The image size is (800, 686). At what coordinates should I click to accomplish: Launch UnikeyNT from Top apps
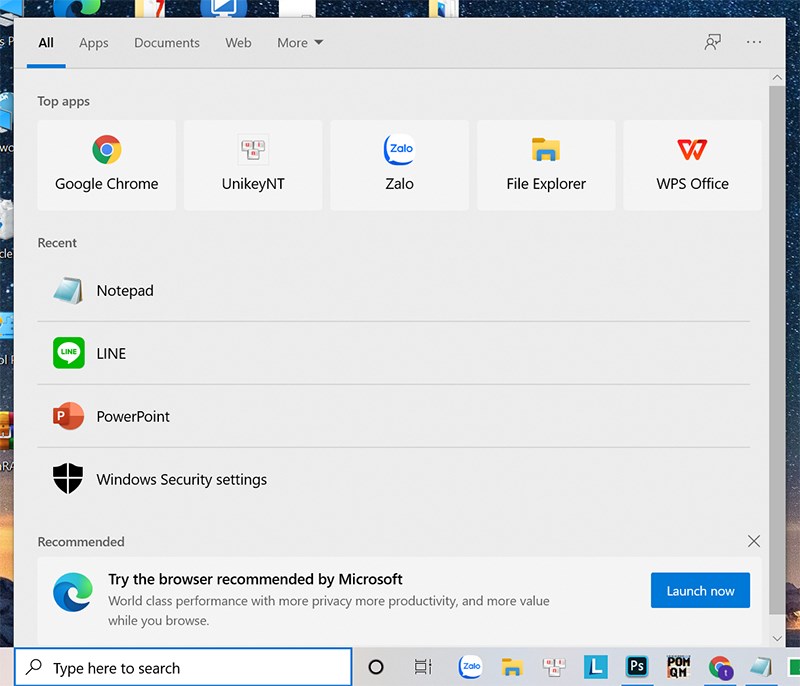point(253,165)
